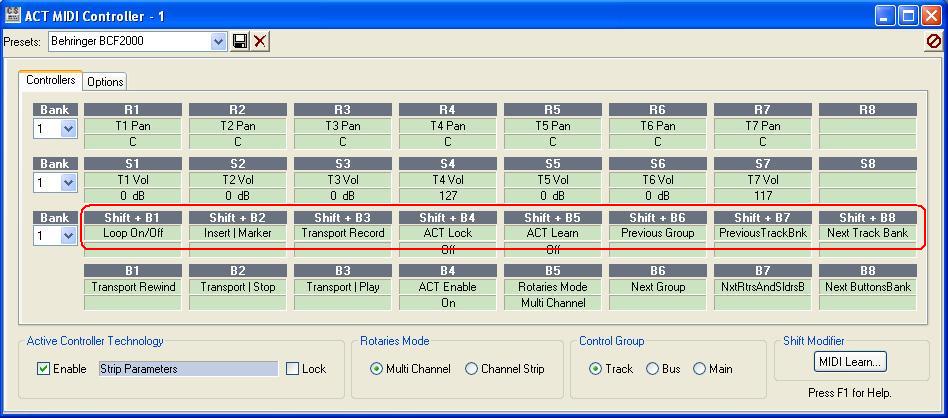Image resolution: width=948 pixels, height=418 pixels.
Task: Toggle the ACT Enable checkbox
Action: 44,368
